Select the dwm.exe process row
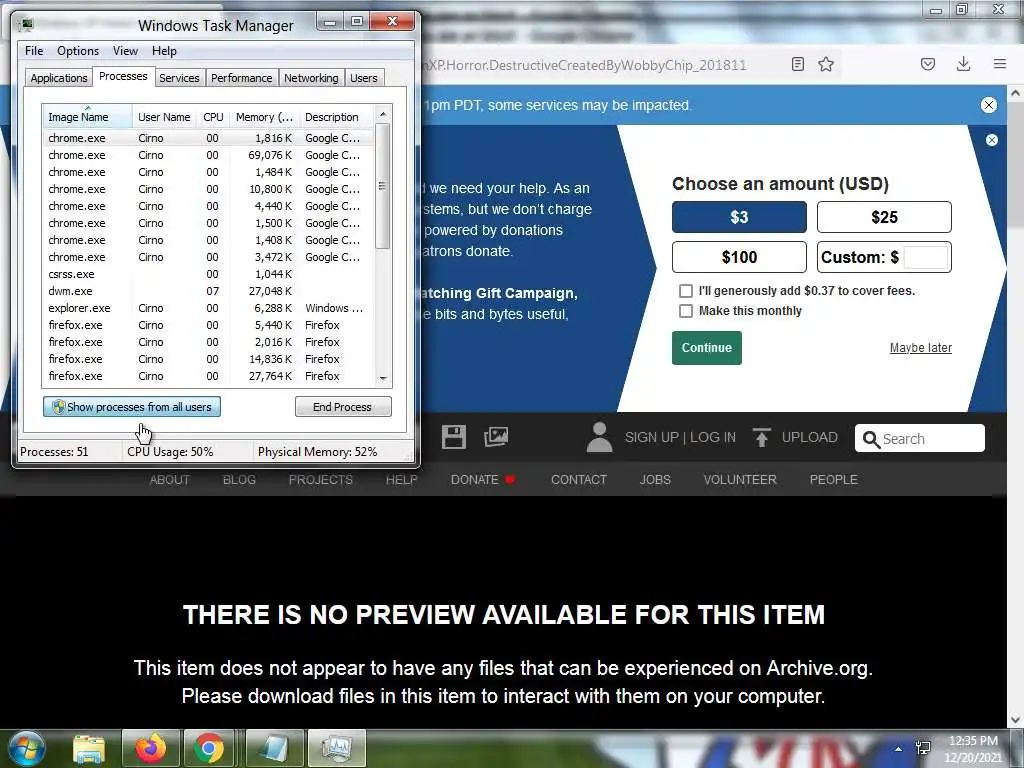Viewport: 1024px width, 768px height. 208,291
